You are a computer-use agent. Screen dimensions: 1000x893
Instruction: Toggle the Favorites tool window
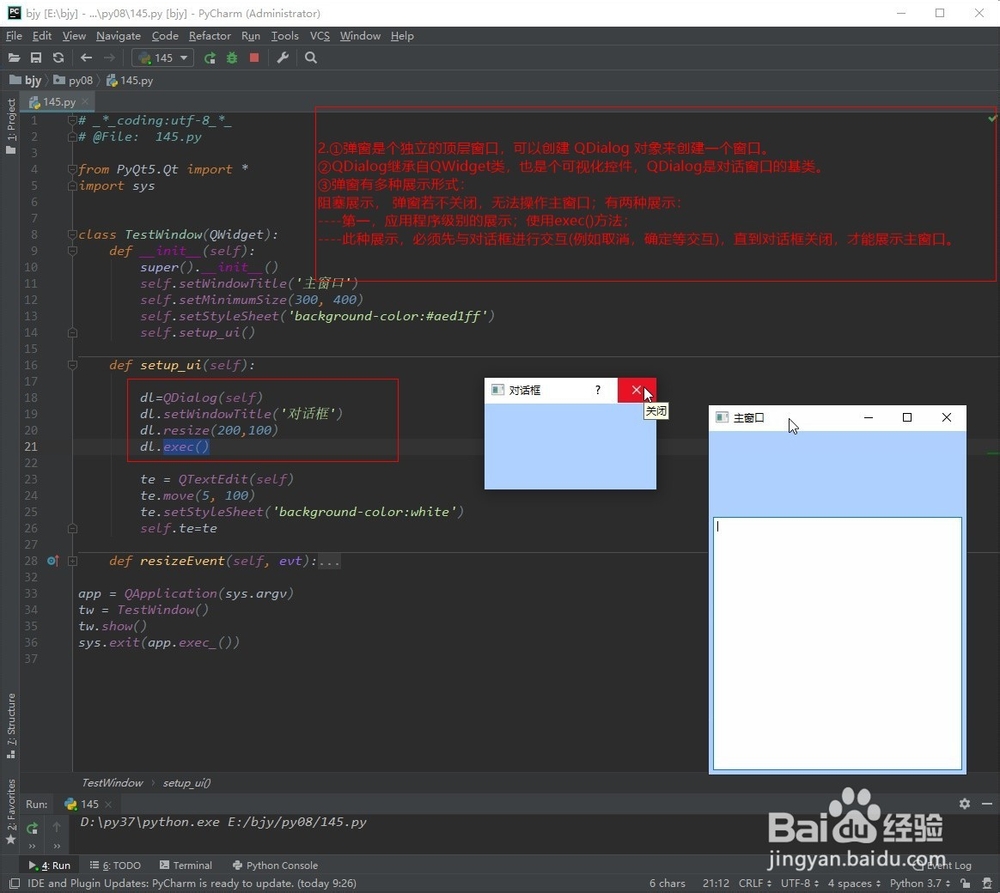pyautogui.click(x=11, y=812)
